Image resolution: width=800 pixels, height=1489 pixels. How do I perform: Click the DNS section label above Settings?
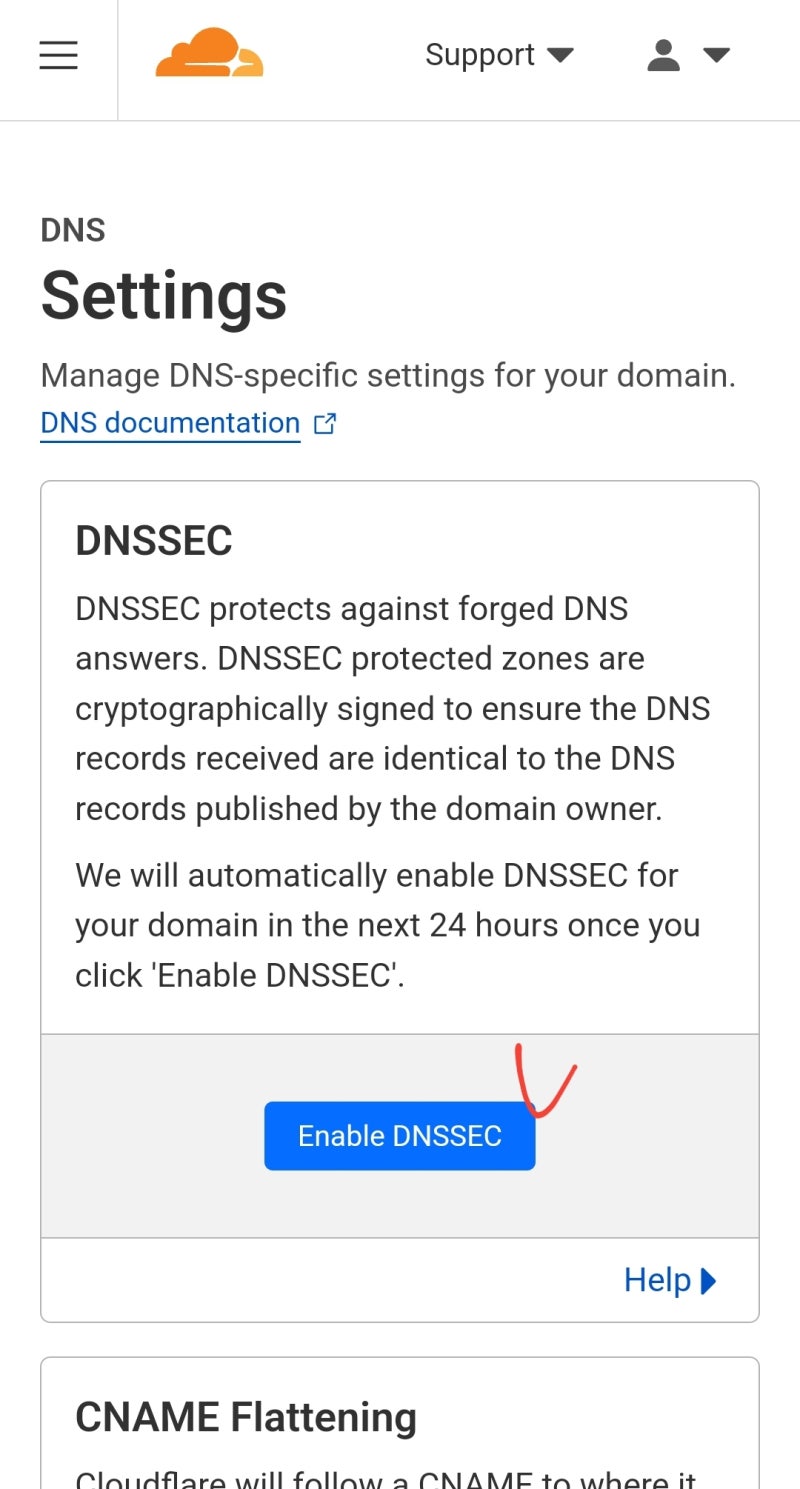pyautogui.click(x=73, y=231)
